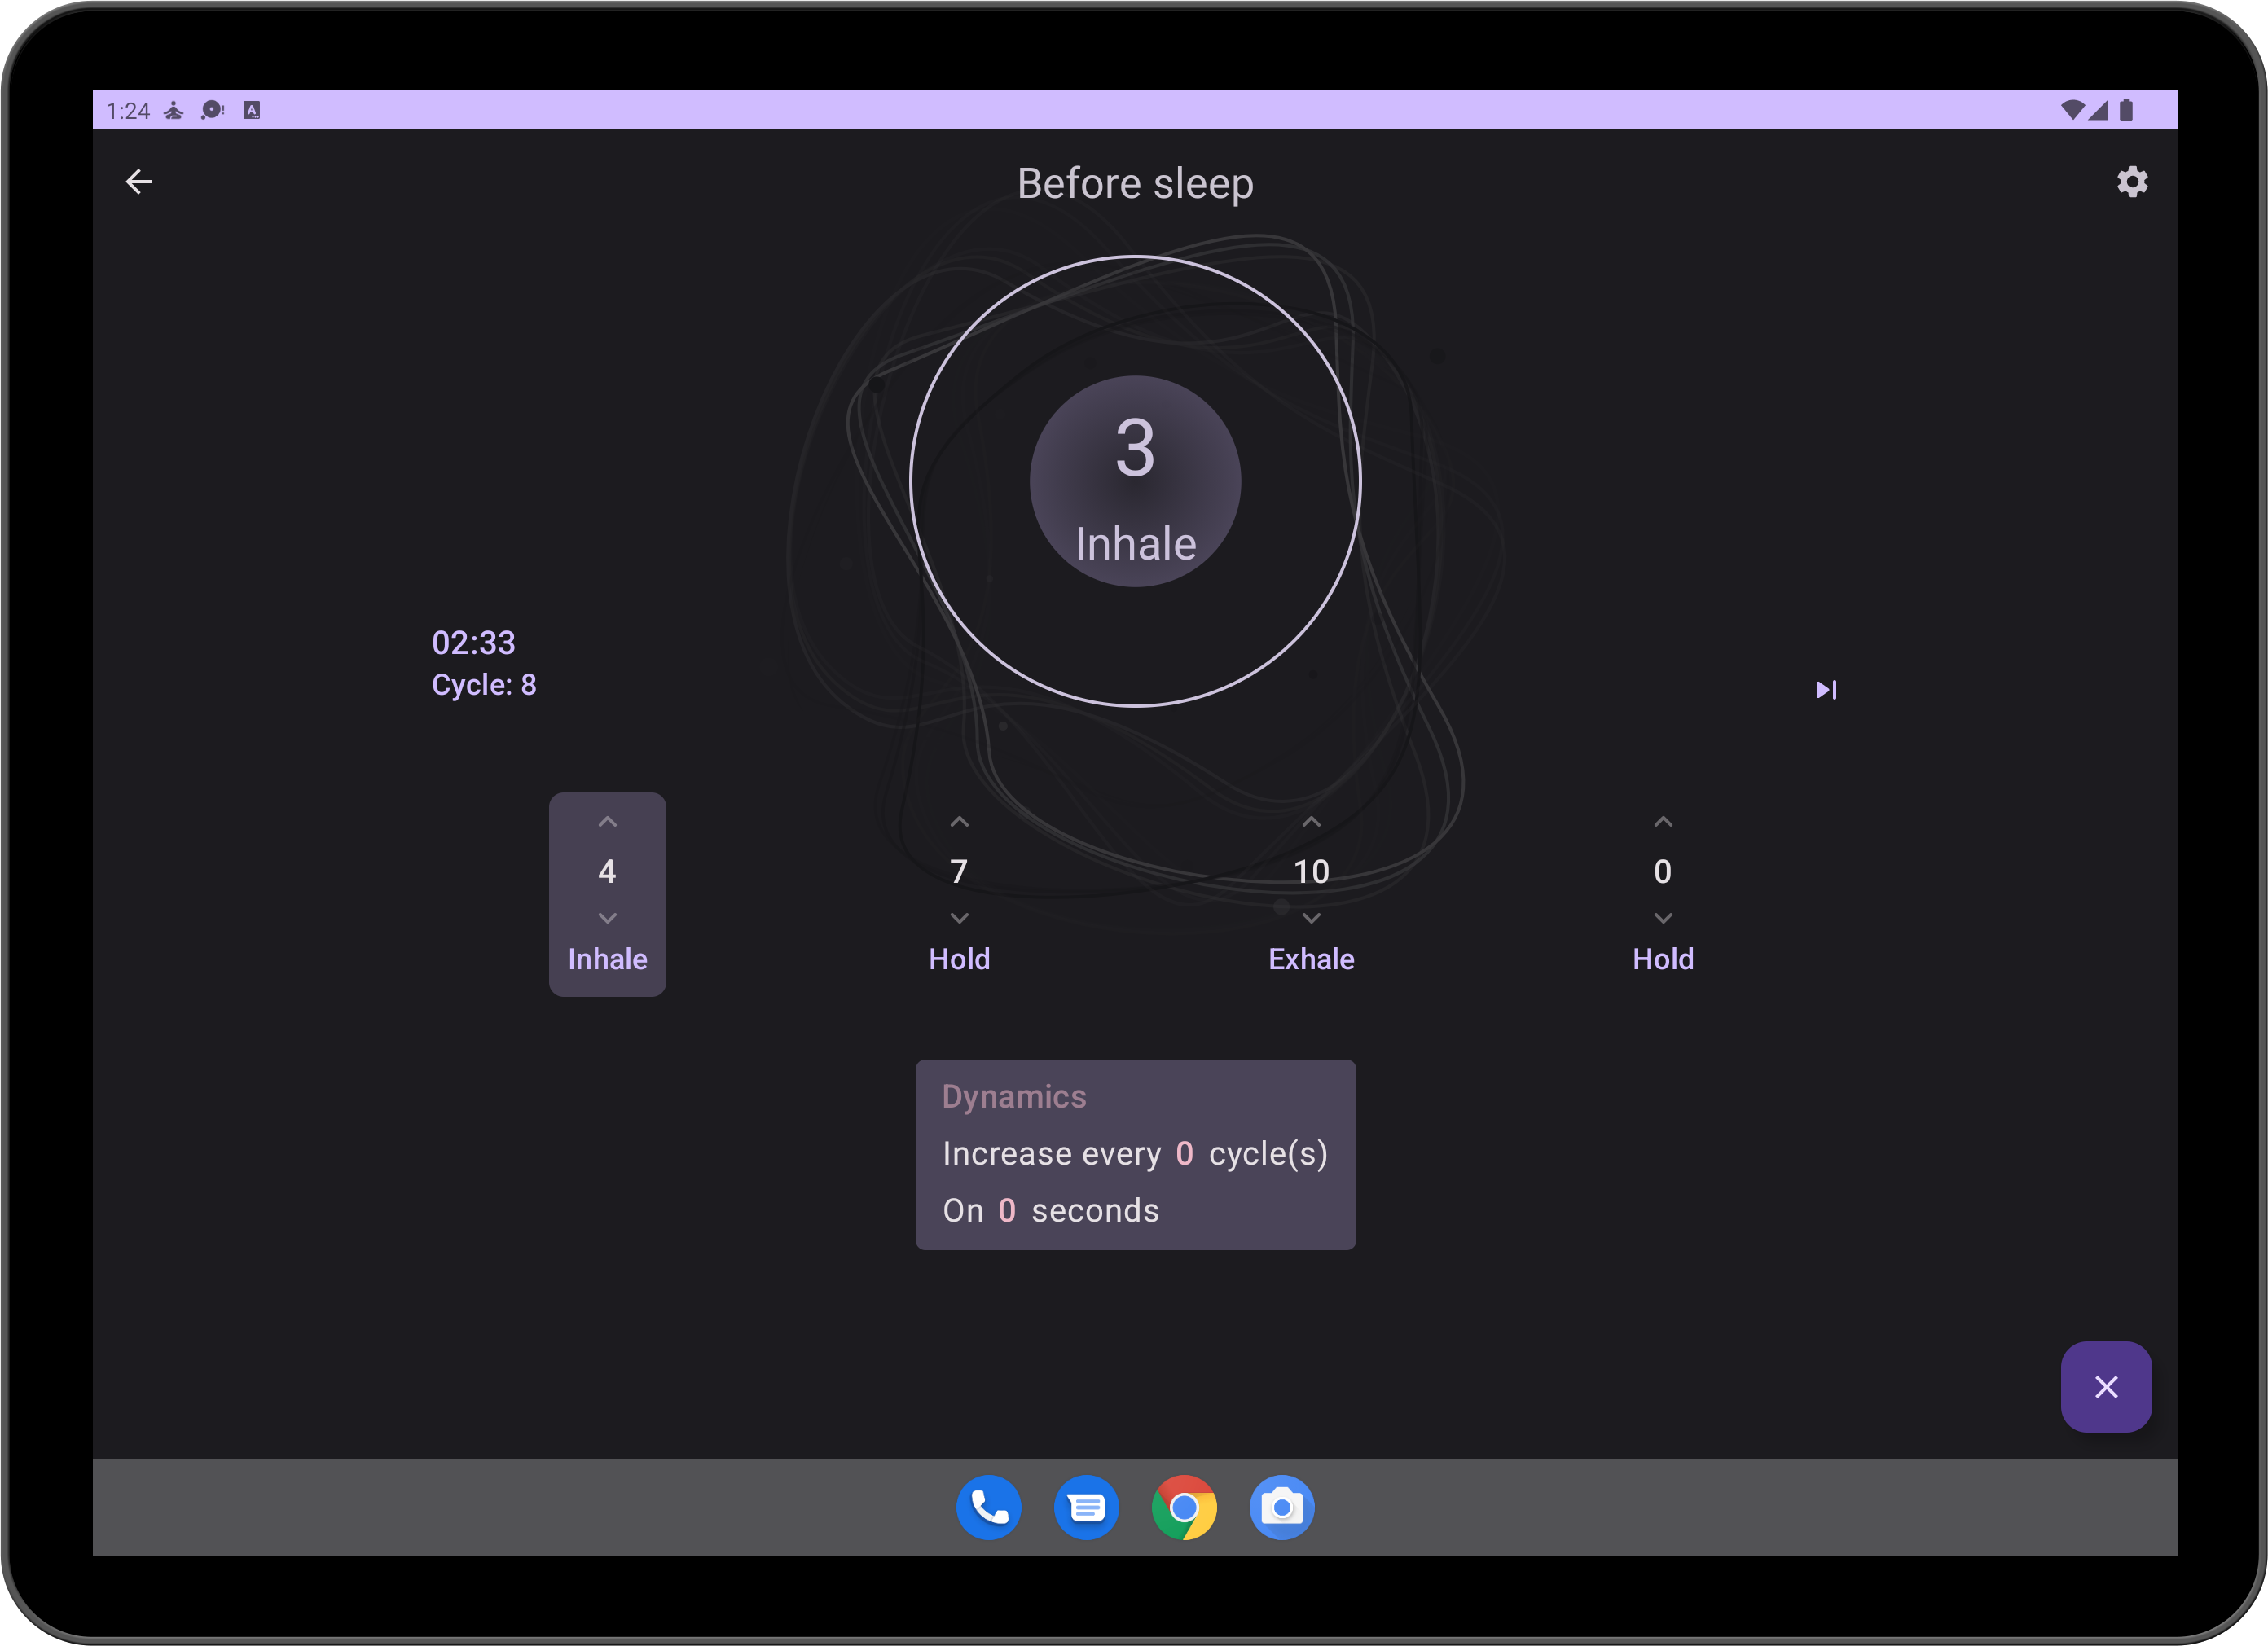2268x1646 pixels.
Task: Tap the elapsed time 02:33
Action: pos(474,642)
